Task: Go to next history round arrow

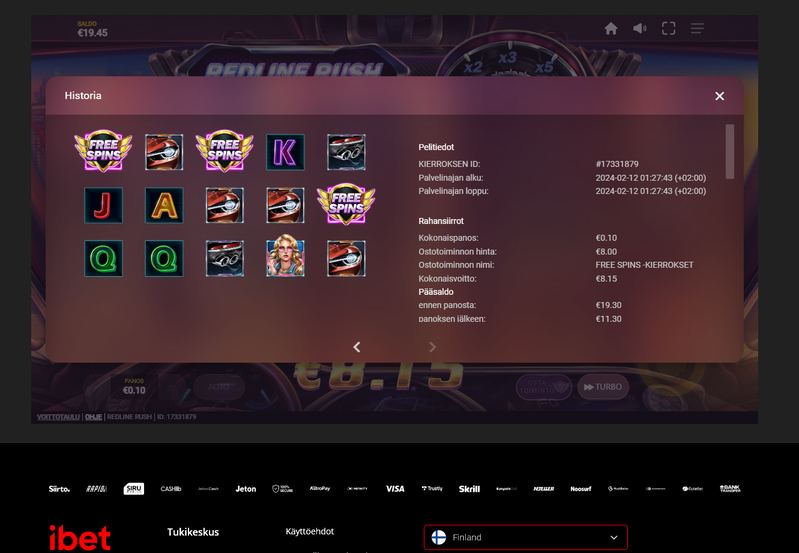Action: (x=432, y=347)
